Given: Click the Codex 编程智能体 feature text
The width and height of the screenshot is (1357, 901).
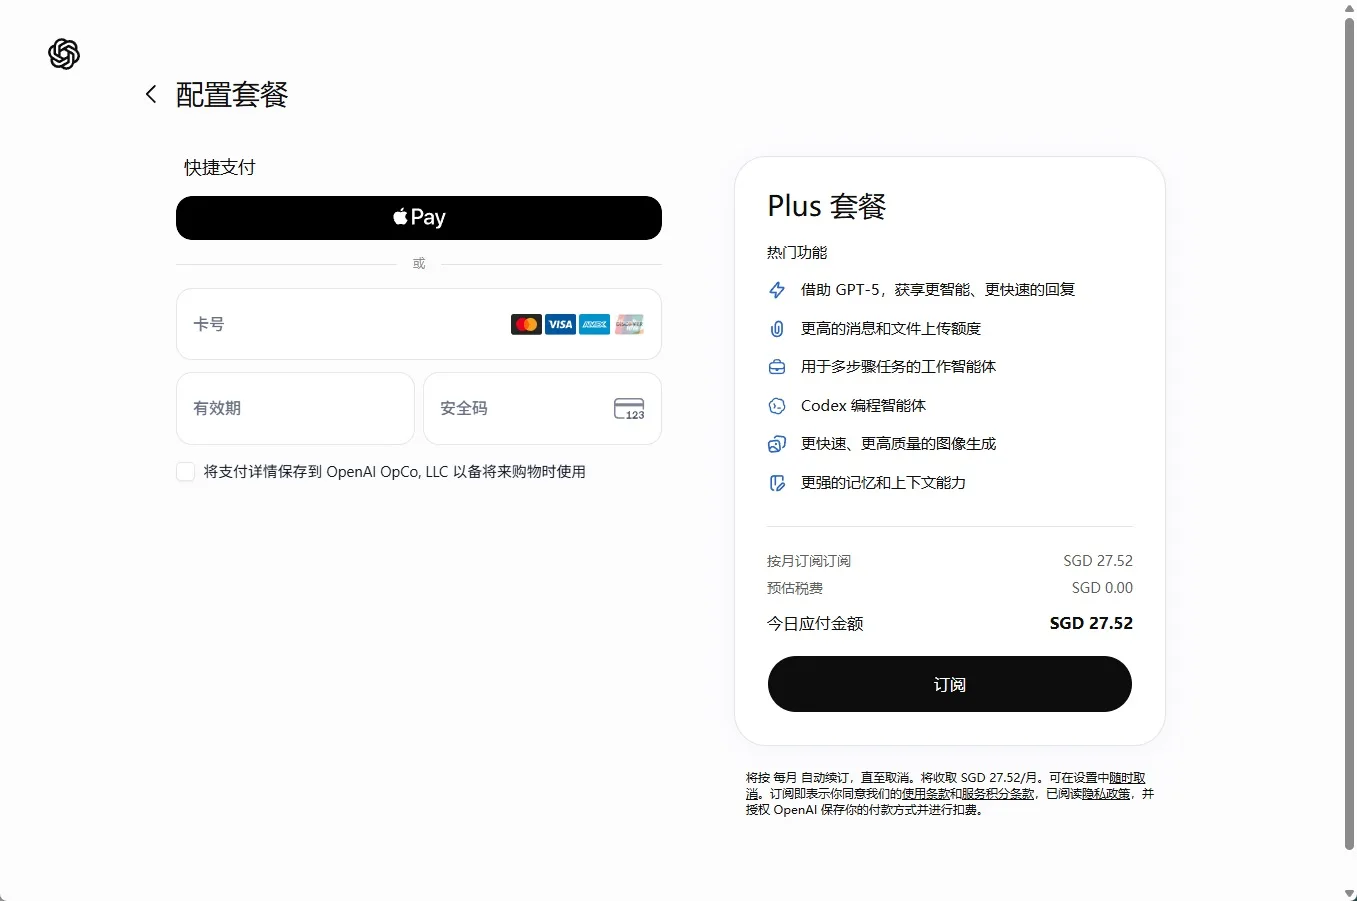Looking at the screenshot, I should pos(863,406).
